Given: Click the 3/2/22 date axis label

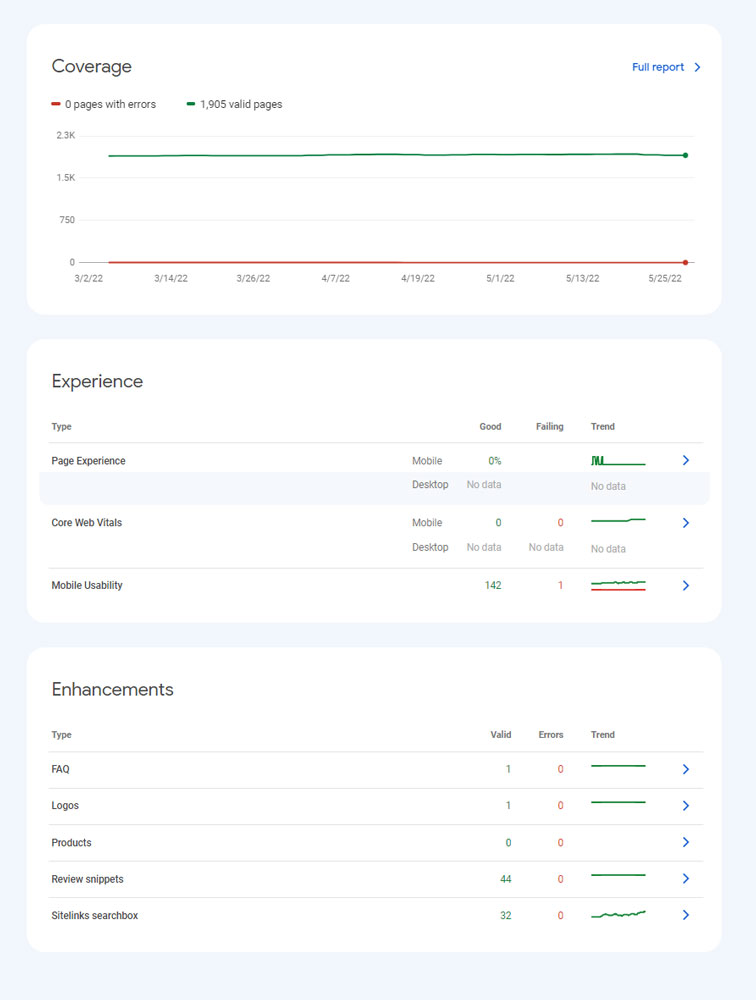Looking at the screenshot, I should pyautogui.click(x=89, y=278).
